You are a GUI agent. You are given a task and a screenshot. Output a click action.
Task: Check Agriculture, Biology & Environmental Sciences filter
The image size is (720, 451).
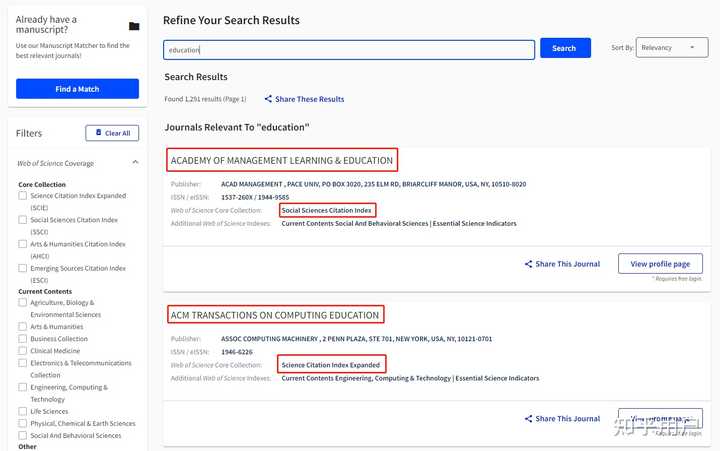[x=22, y=303]
